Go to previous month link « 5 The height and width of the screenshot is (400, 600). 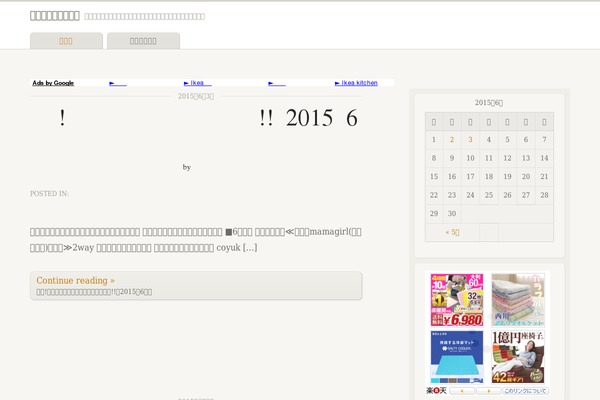[x=452, y=232]
